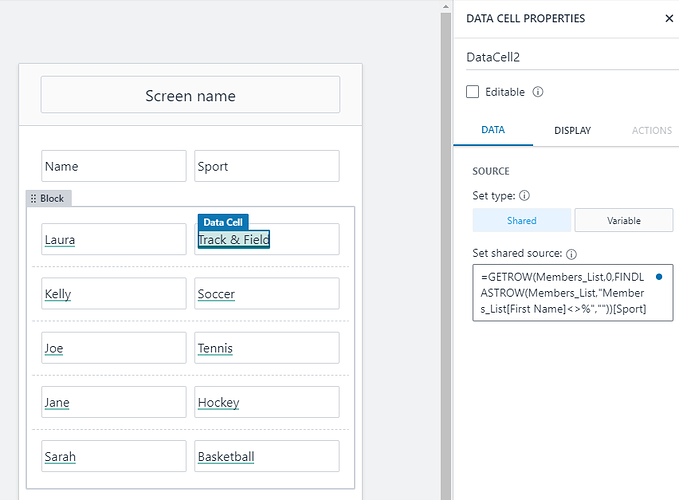
Task: Open the DISPLAY tab
Action: [572, 130]
